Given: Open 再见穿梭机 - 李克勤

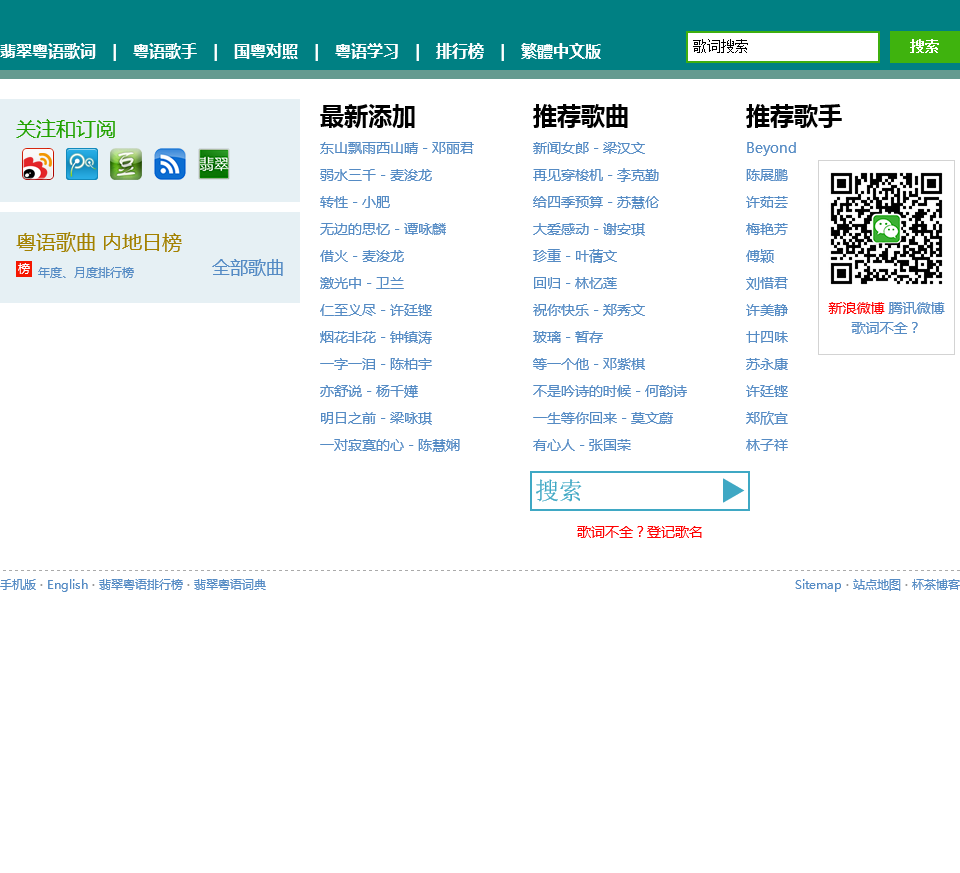Looking at the screenshot, I should click(596, 175).
